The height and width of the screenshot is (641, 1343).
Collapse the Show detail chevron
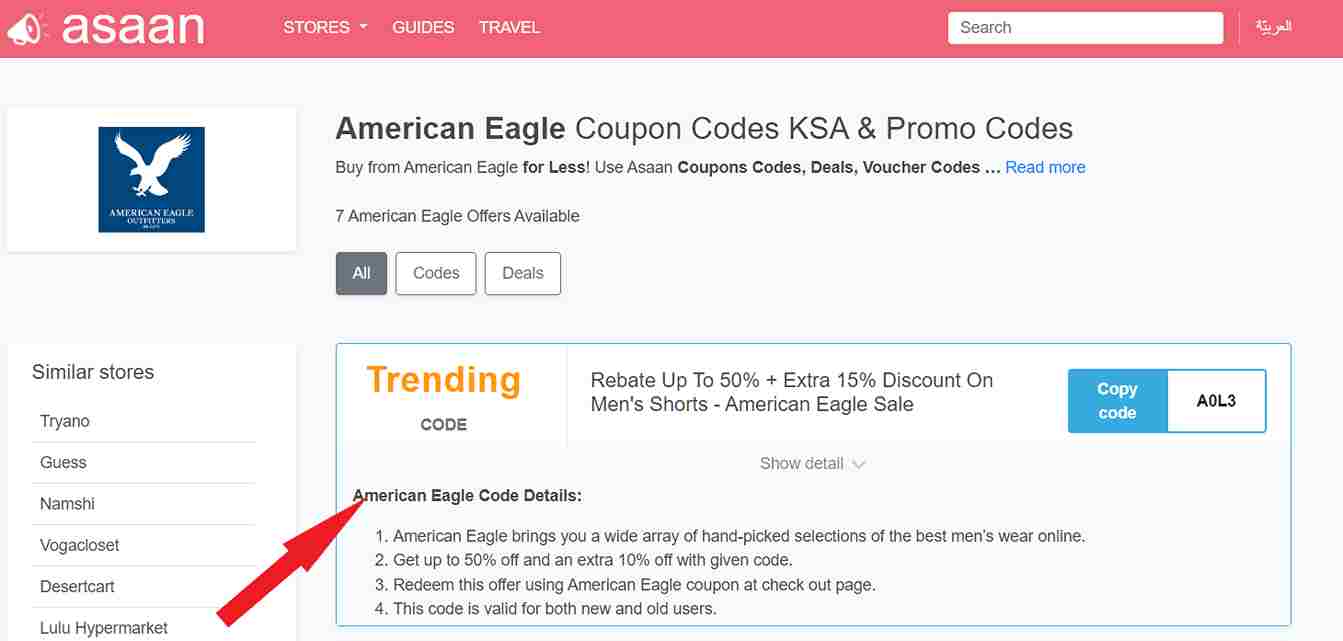tap(858, 464)
